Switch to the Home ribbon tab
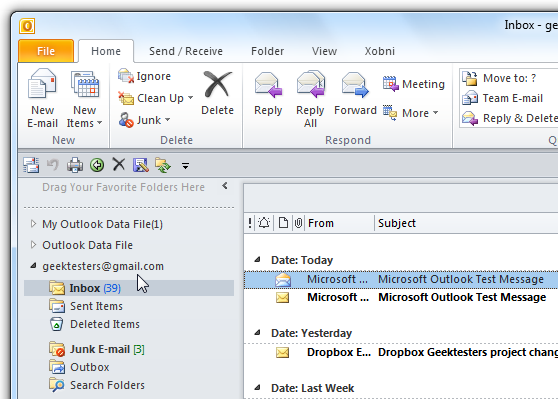The width and height of the screenshot is (558, 399). 106,51
